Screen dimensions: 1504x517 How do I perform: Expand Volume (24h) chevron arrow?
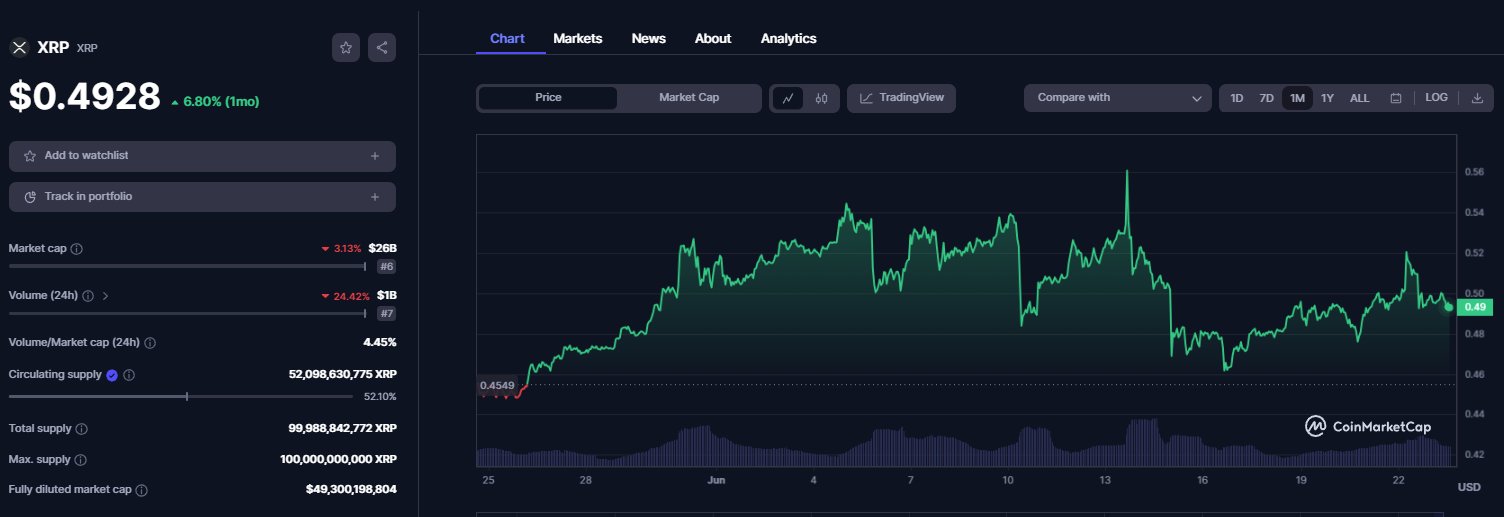point(106,296)
